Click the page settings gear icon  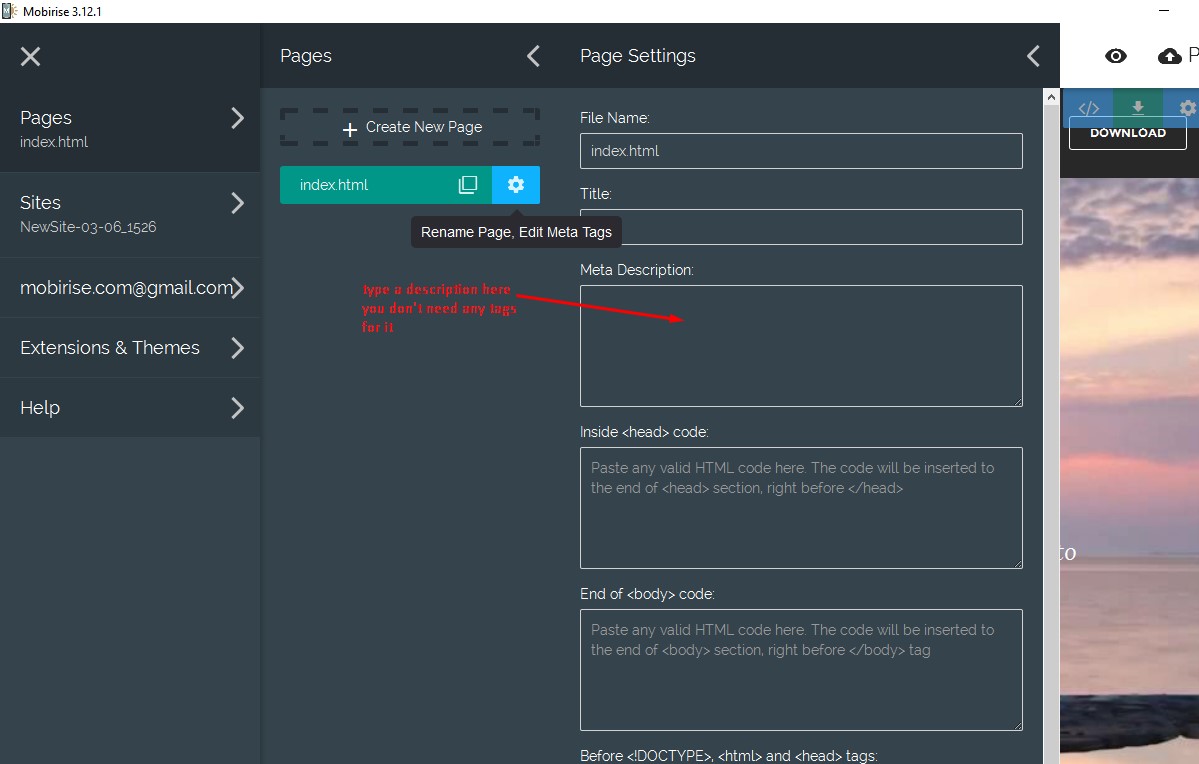pyautogui.click(x=515, y=185)
